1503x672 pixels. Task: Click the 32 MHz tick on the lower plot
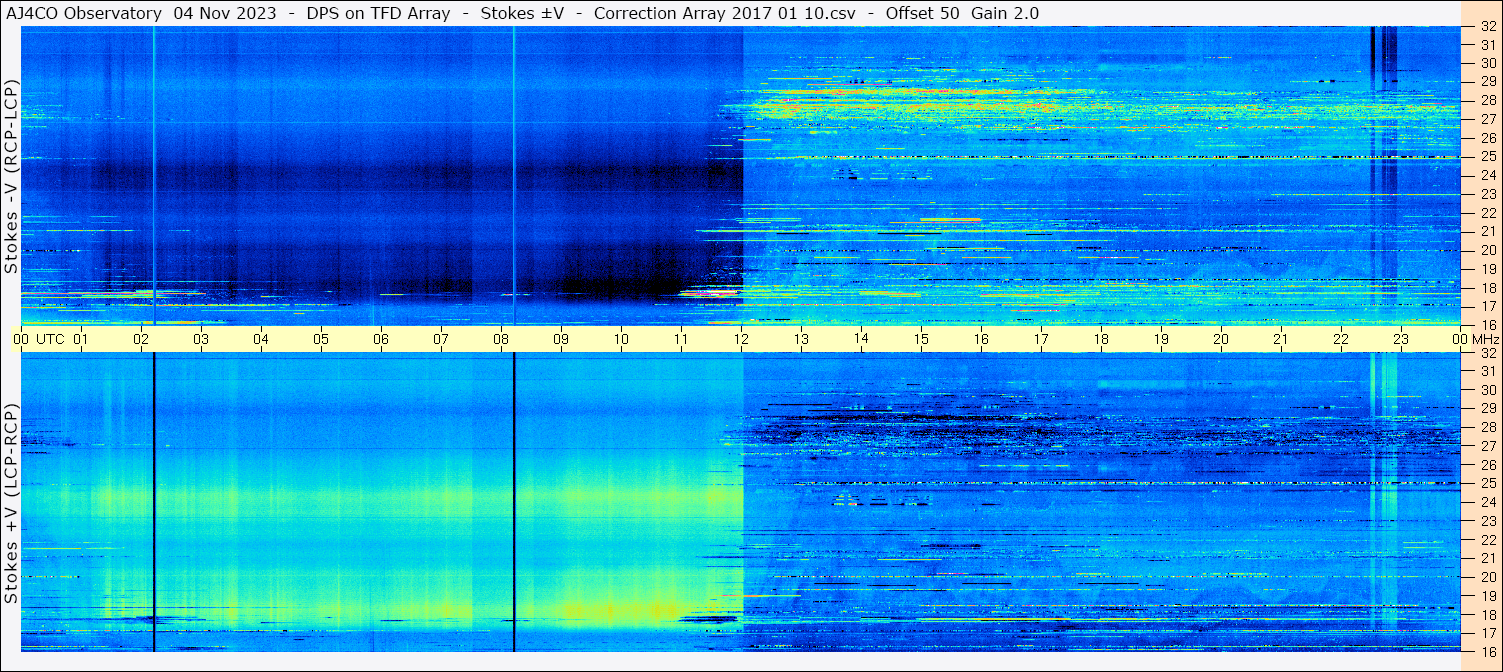(1487, 353)
